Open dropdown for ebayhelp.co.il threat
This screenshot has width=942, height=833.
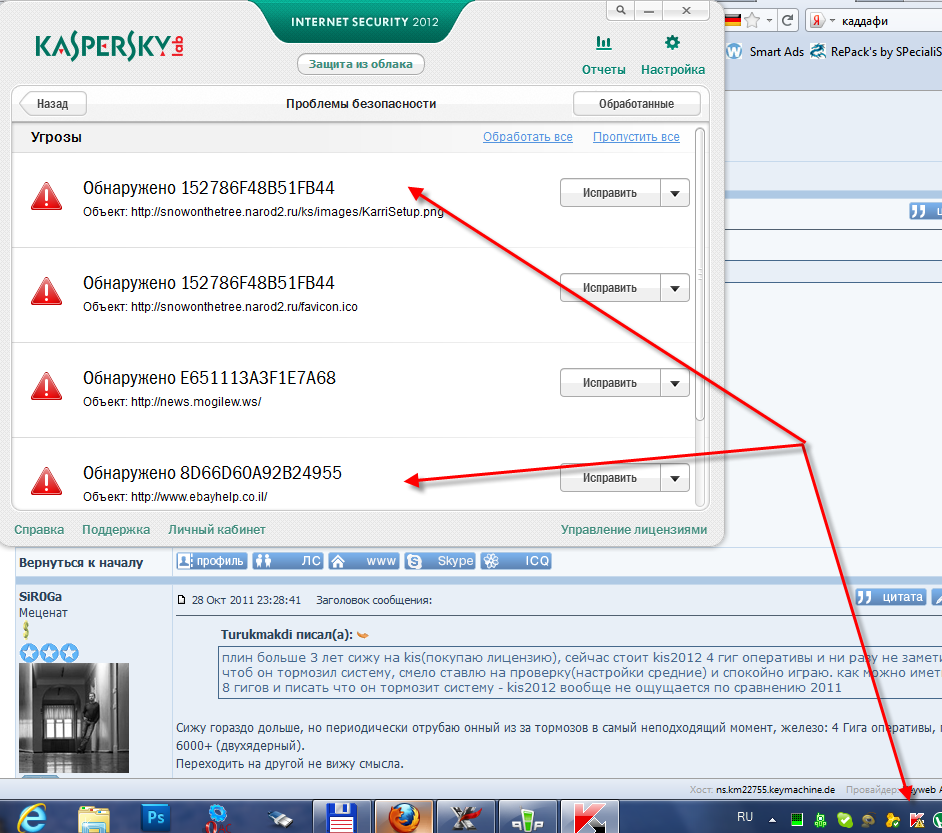[x=676, y=478]
